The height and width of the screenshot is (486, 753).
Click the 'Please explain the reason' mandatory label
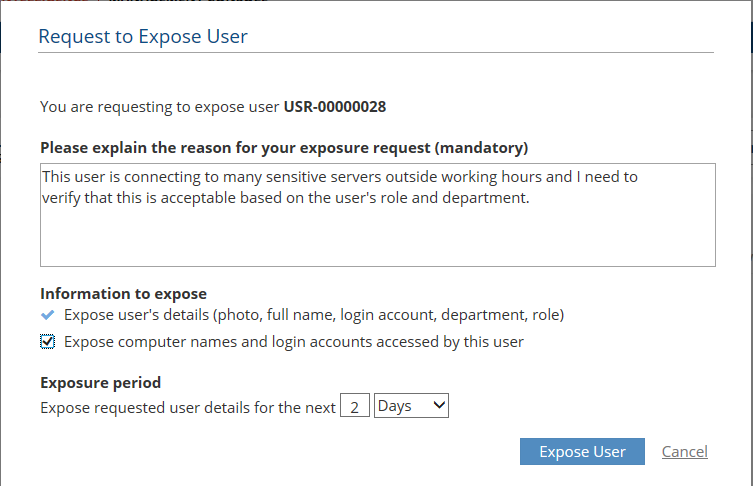284,148
